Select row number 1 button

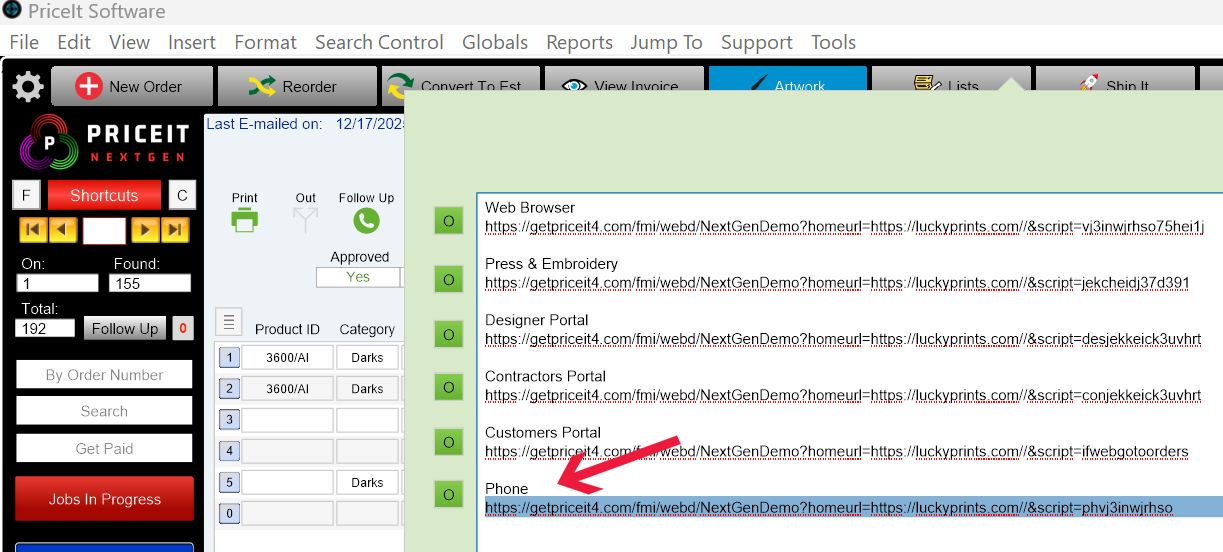point(229,357)
